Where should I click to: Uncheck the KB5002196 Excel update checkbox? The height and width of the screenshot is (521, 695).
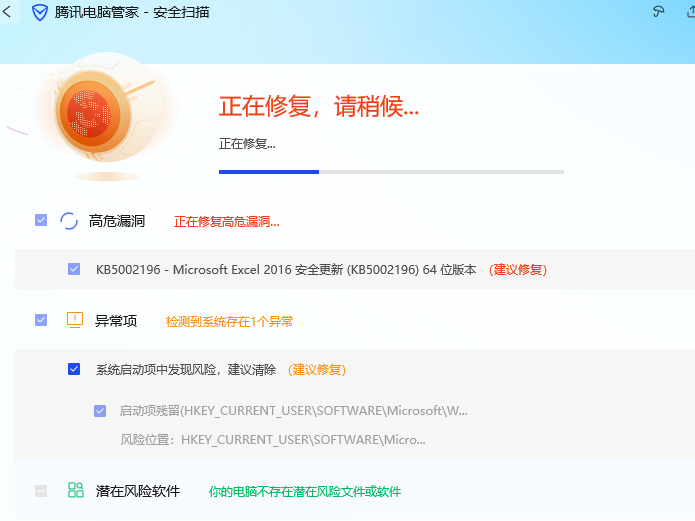click(74, 269)
